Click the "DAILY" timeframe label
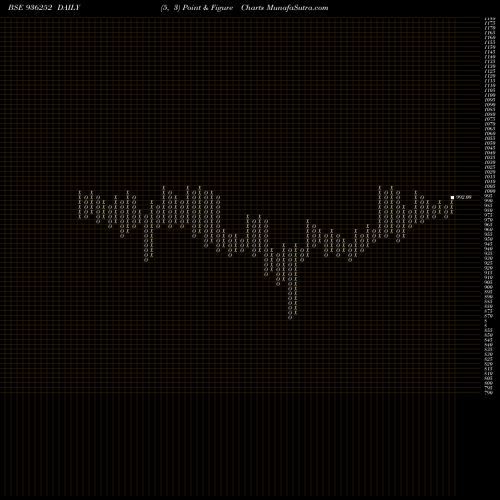 tap(69, 8)
